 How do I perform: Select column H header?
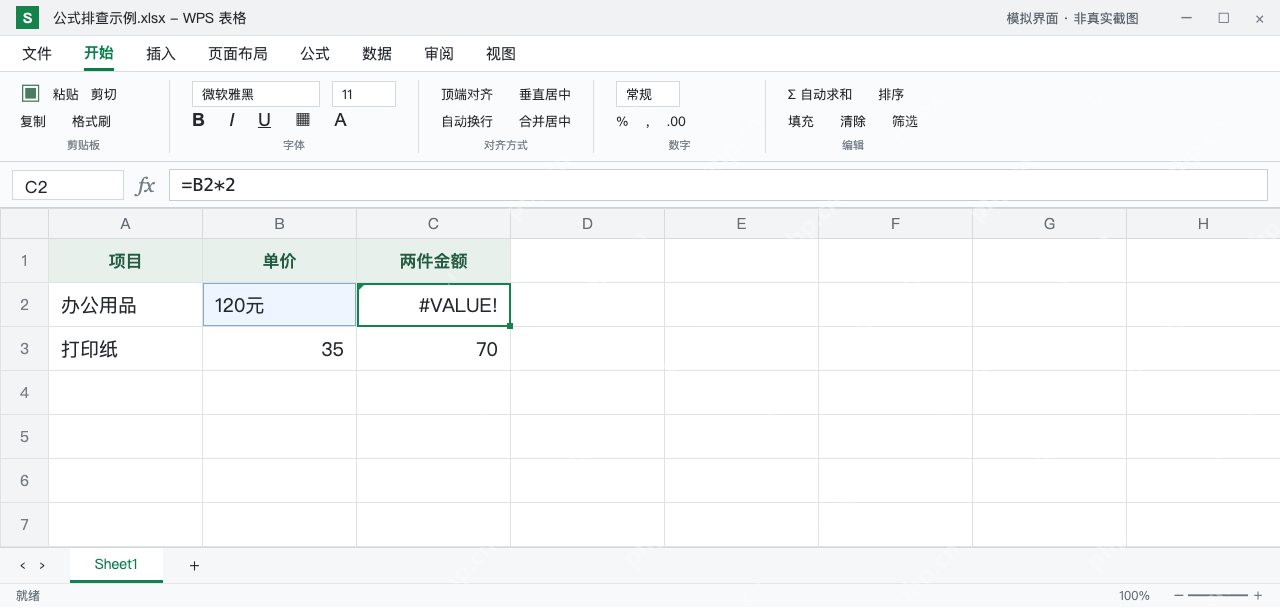(1203, 224)
